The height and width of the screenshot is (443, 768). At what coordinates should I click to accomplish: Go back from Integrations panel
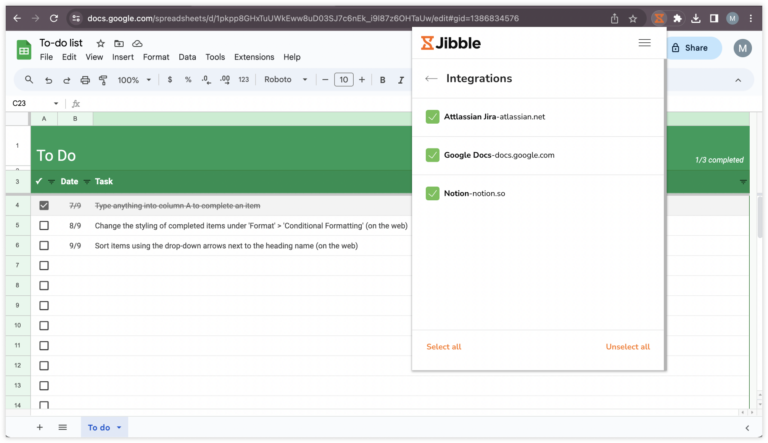click(431, 78)
